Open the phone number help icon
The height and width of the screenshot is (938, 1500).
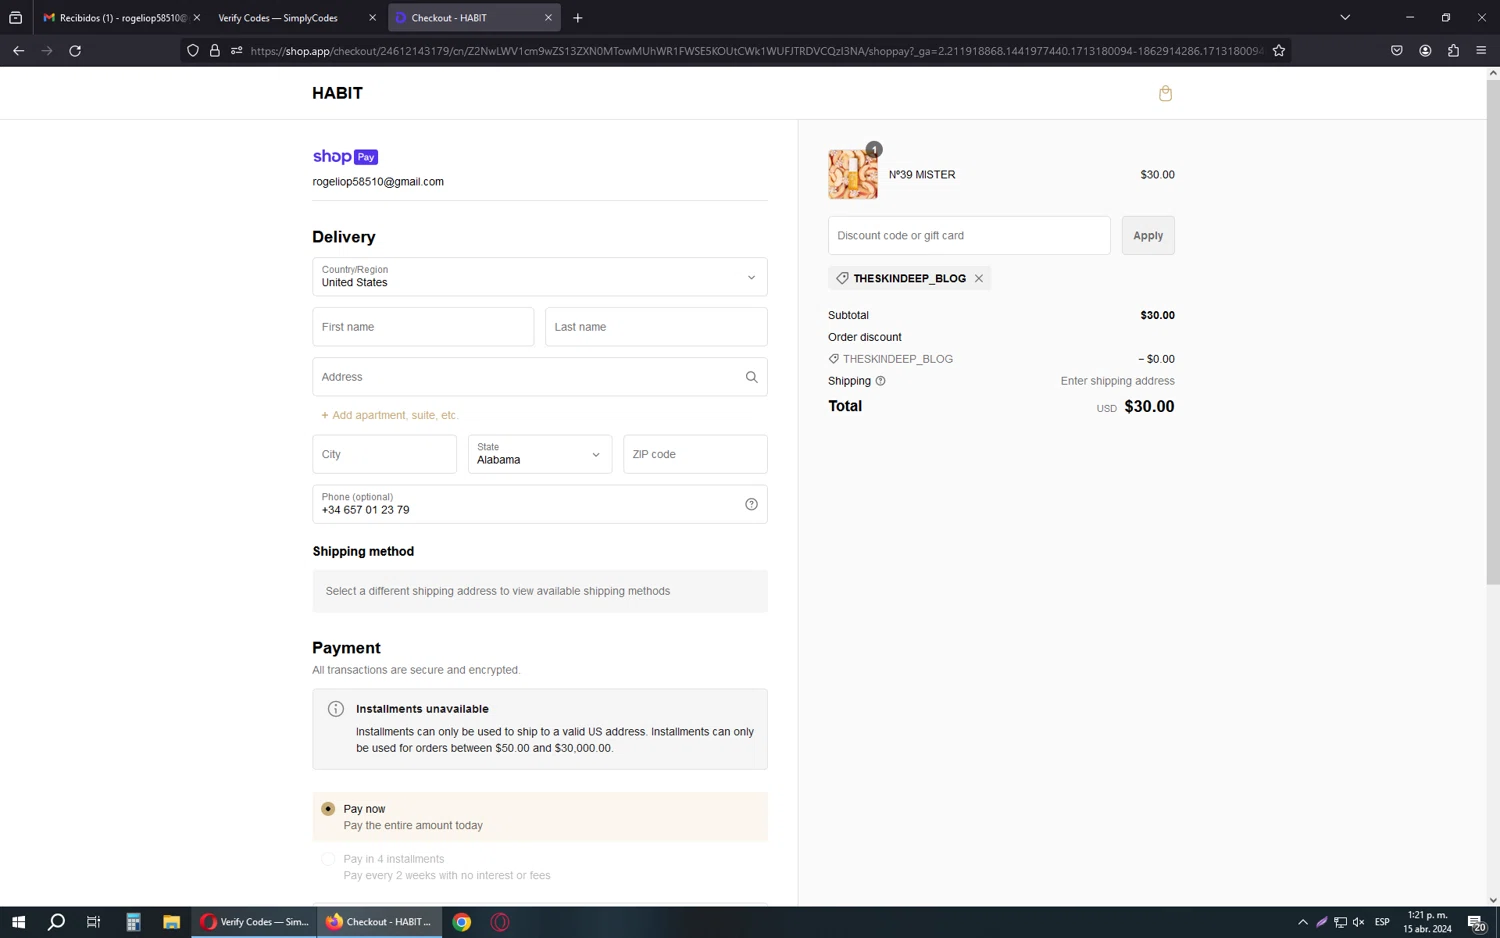(751, 504)
